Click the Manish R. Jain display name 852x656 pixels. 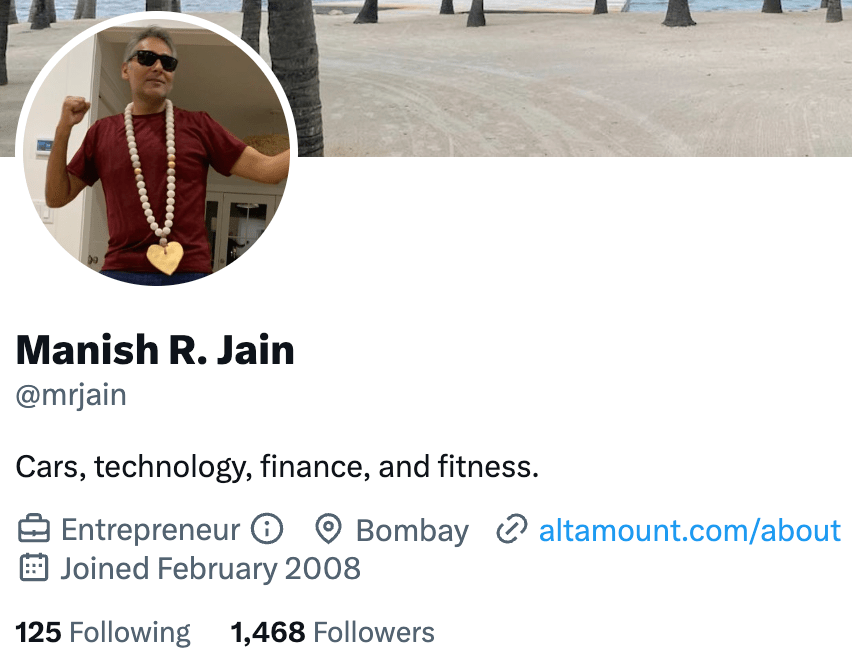tap(155, 350)
